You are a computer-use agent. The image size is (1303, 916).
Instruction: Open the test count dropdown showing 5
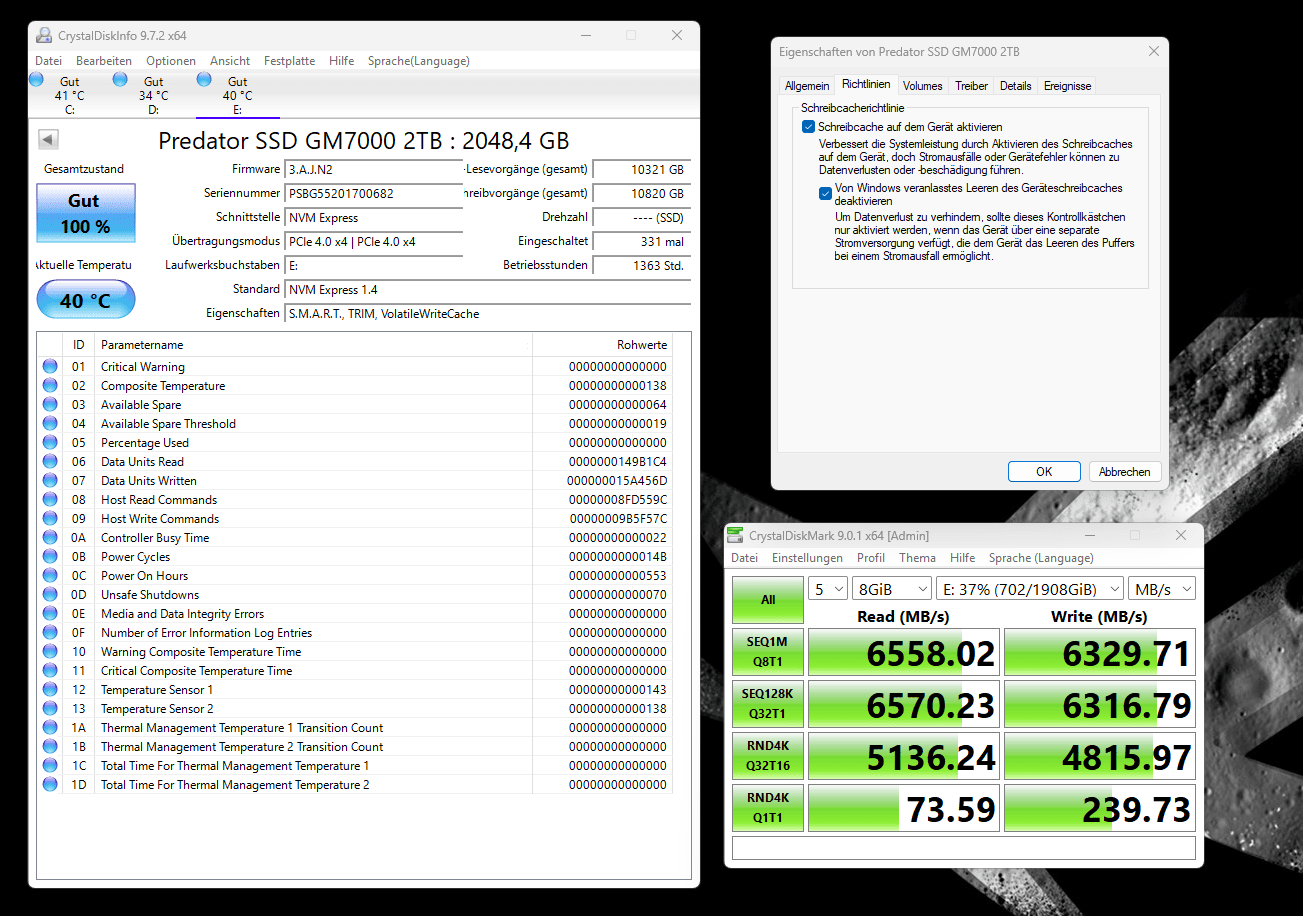click(829, 589)
